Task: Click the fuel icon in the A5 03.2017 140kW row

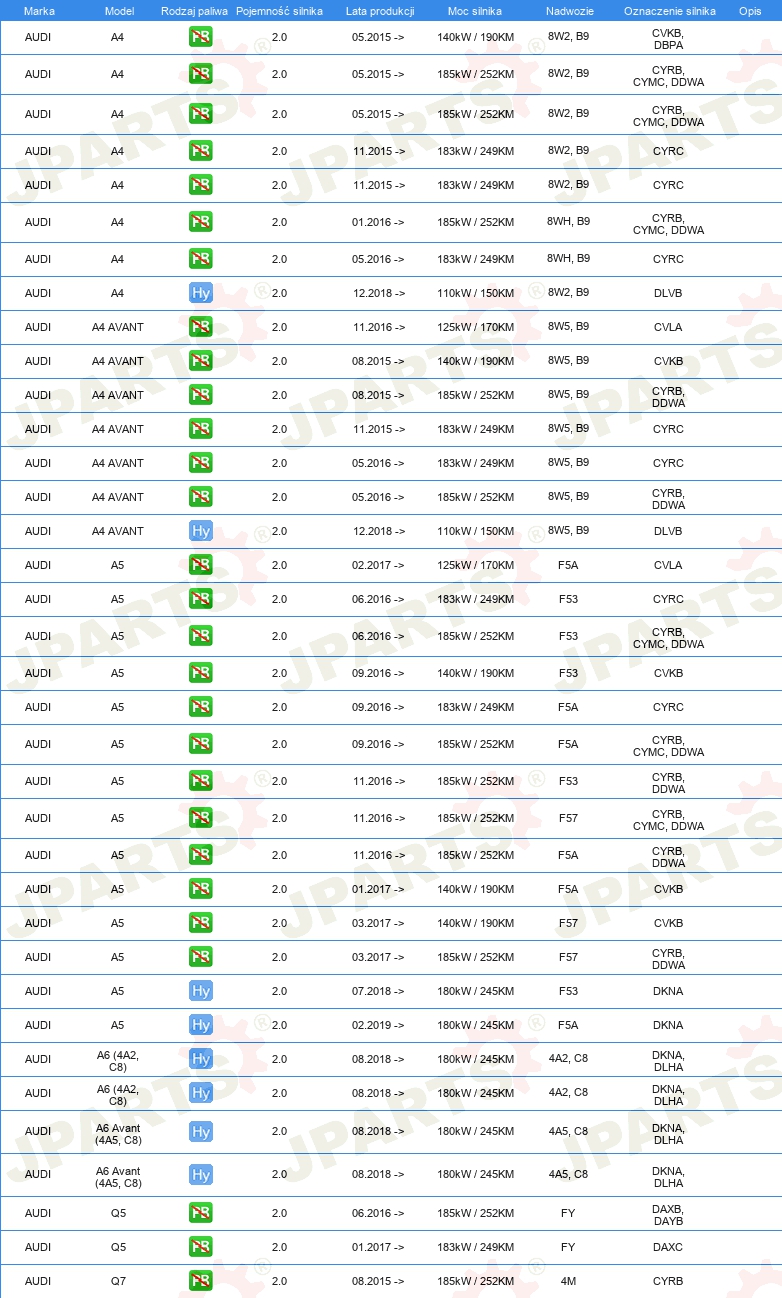Action: click(201, 923)
